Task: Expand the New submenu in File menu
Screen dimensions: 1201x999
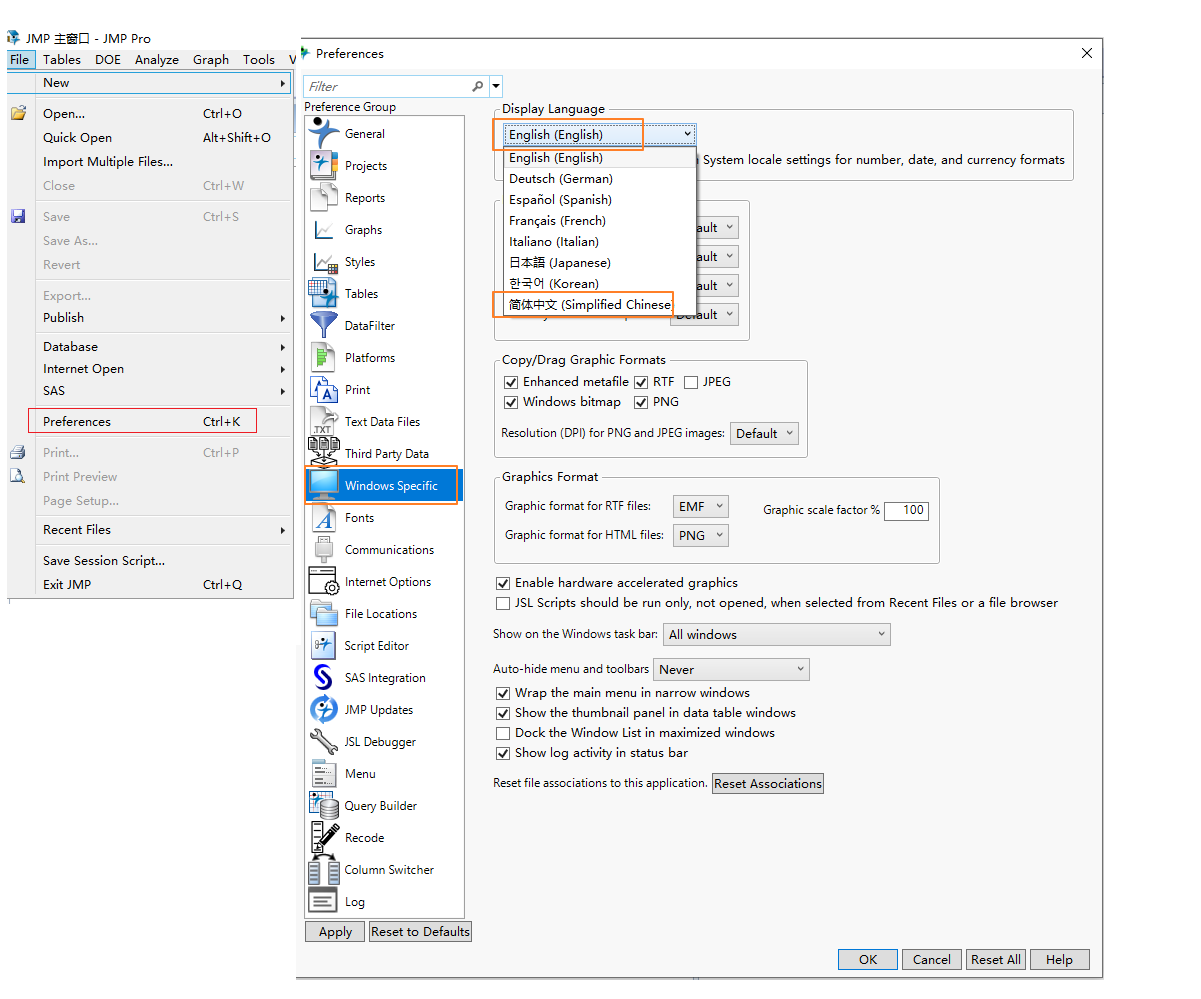Action: (164, 83)
